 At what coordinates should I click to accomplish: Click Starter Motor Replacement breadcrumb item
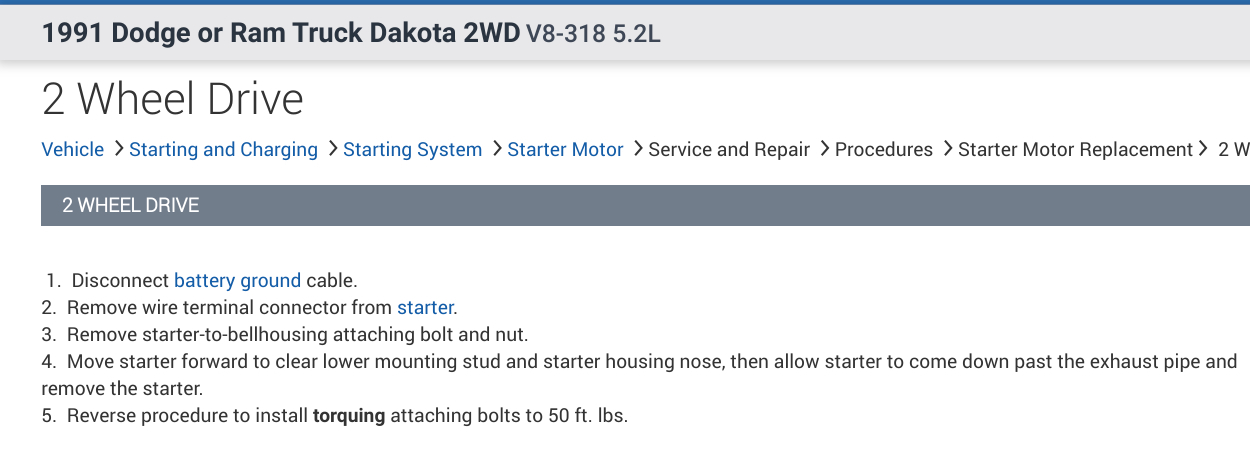point(1075,150)
